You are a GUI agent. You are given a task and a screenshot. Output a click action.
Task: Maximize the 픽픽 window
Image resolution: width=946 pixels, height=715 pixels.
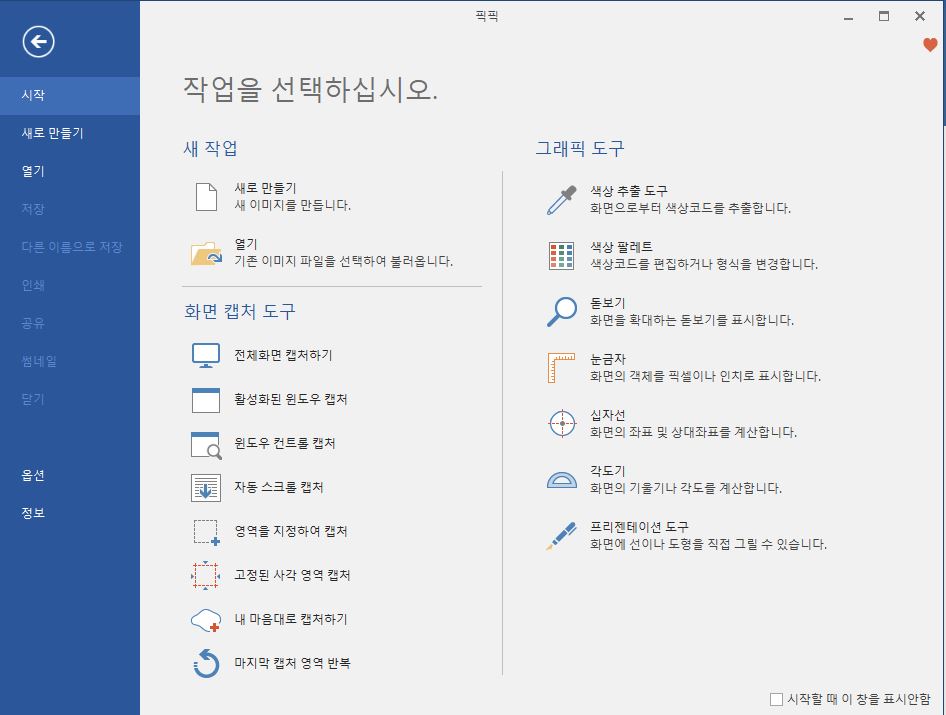click(884, 16)
